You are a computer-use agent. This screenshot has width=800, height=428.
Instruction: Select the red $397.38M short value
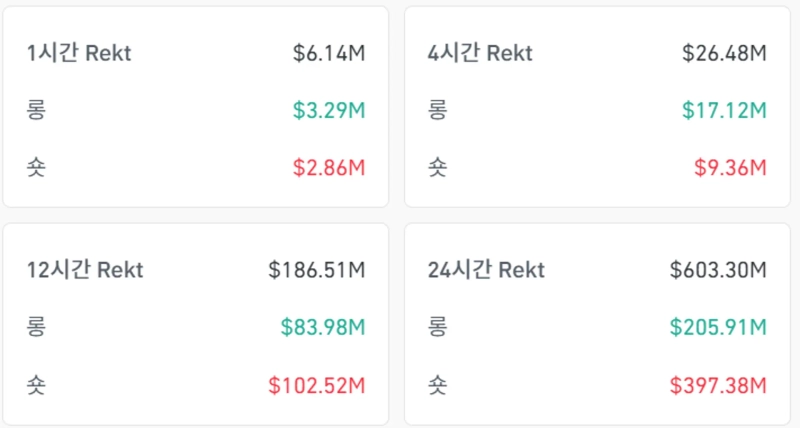(718, 383)
